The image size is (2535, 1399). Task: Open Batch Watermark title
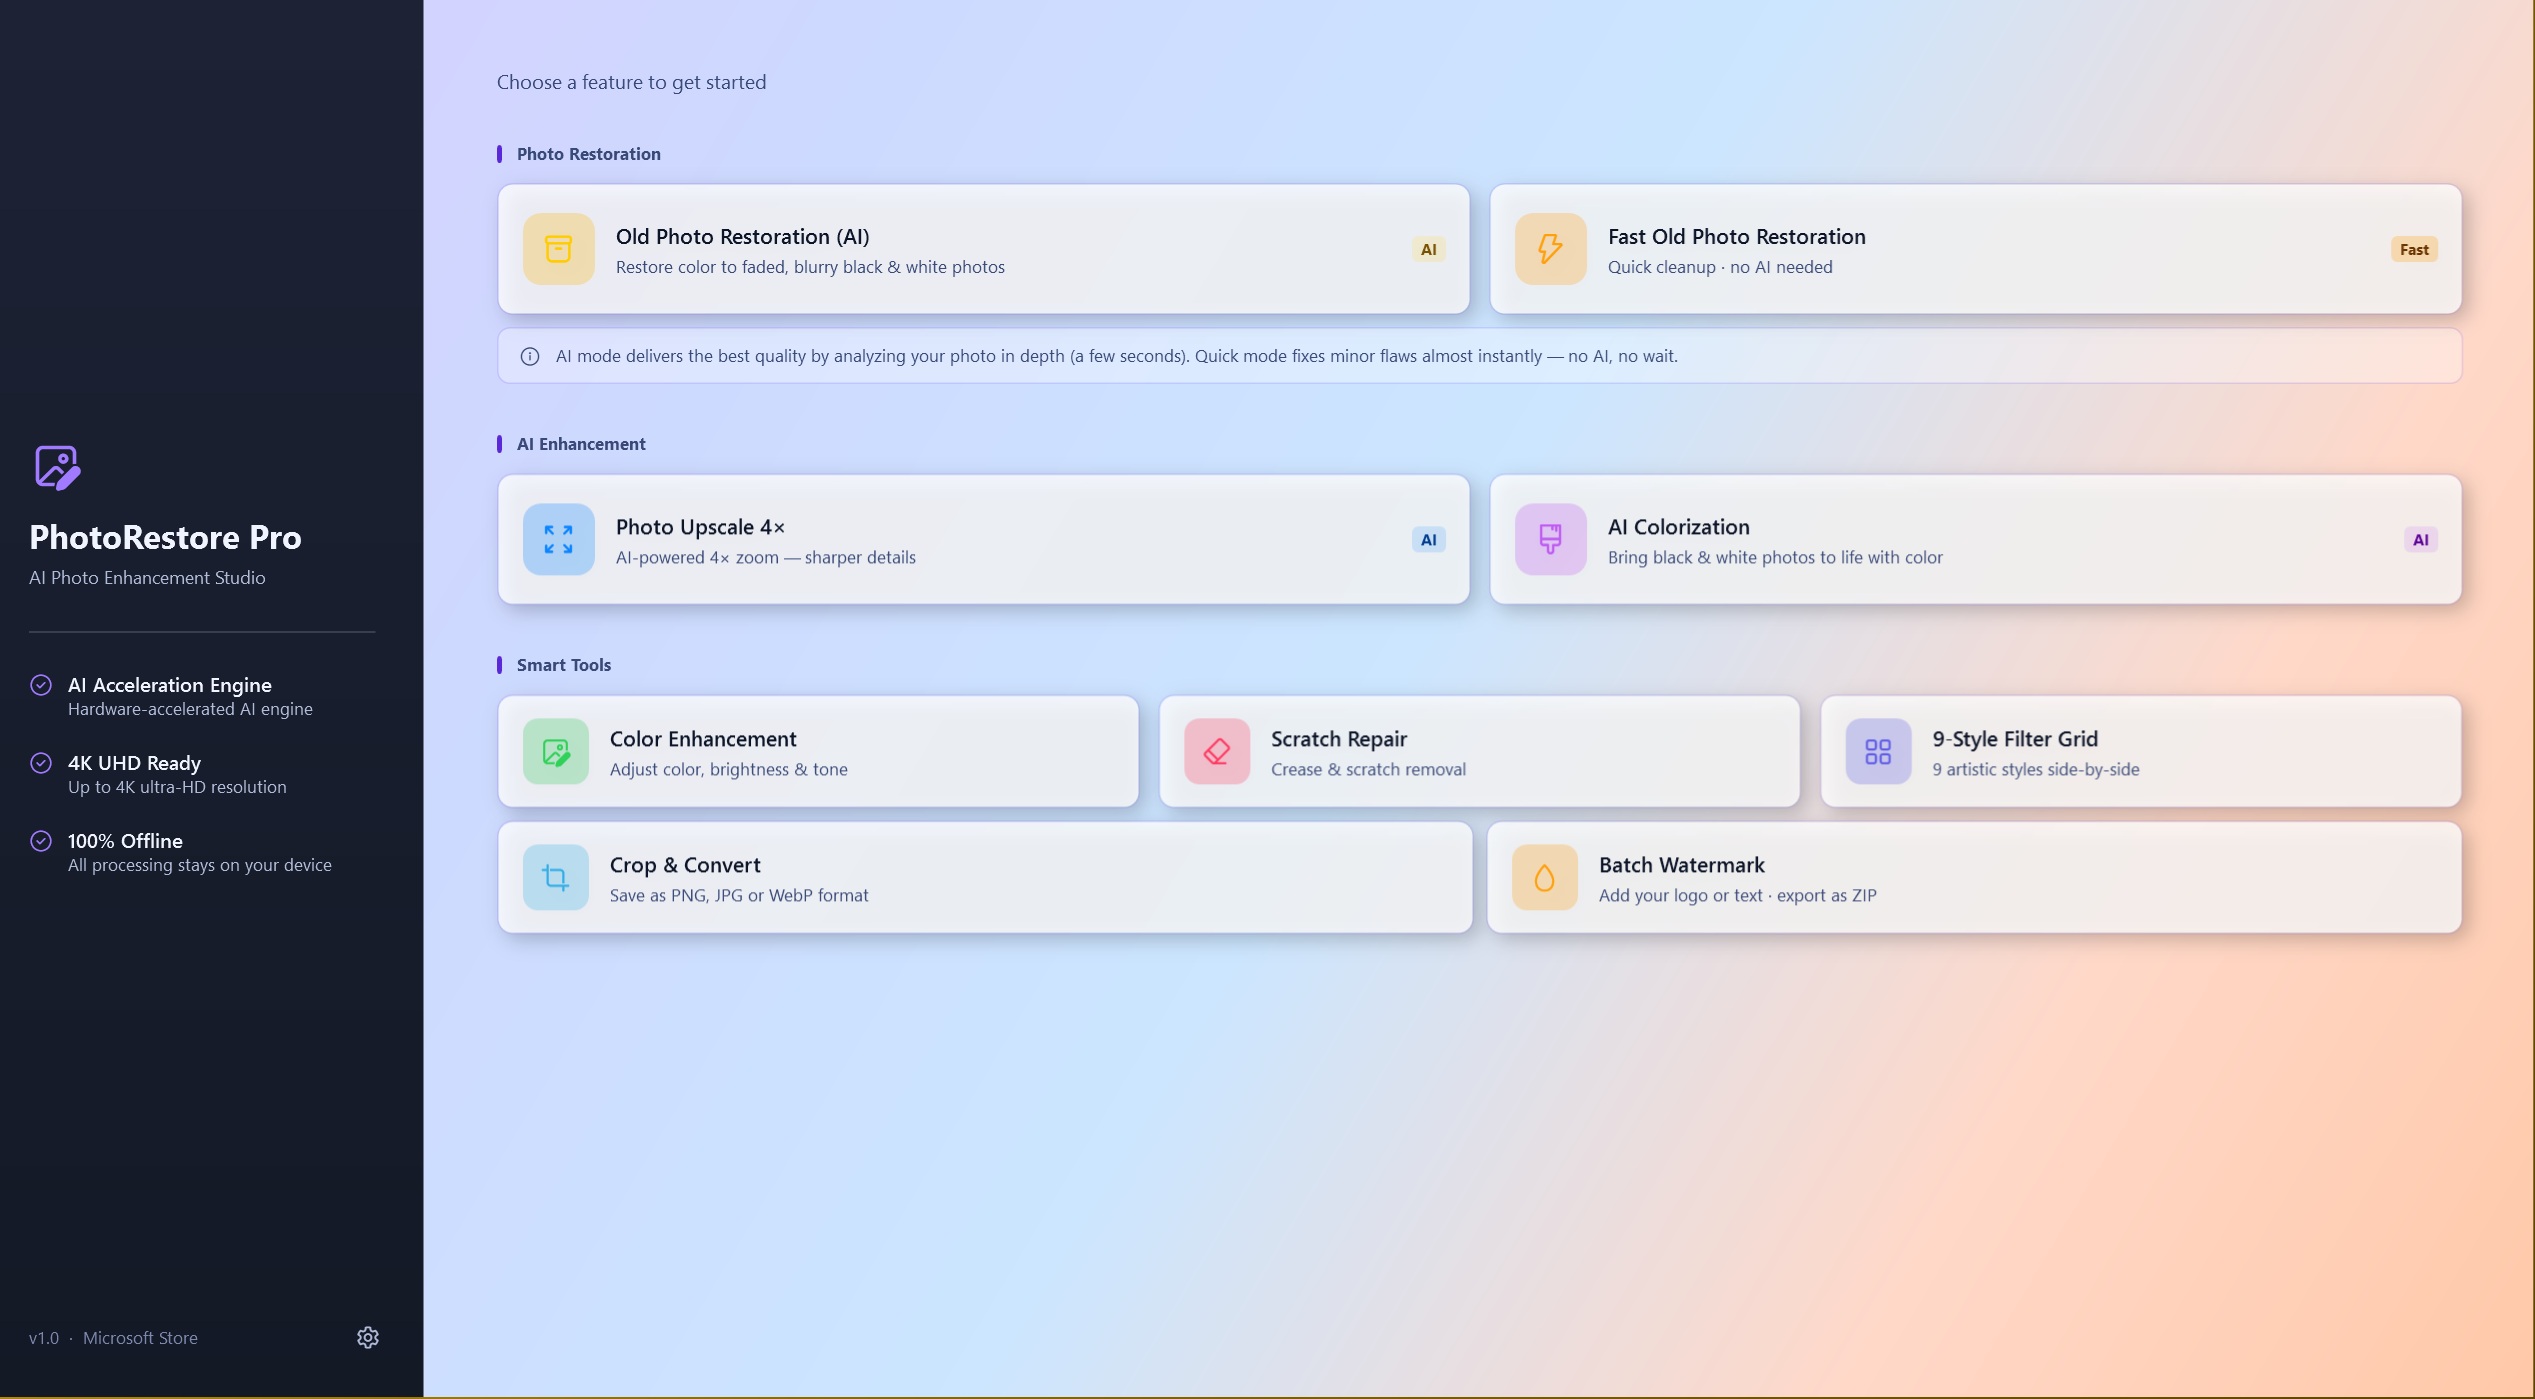coord(1682,865)
